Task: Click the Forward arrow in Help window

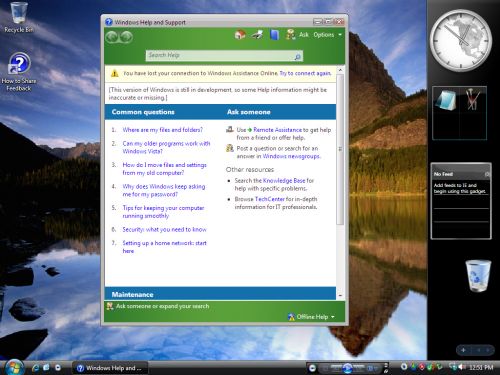Action: 126,37
